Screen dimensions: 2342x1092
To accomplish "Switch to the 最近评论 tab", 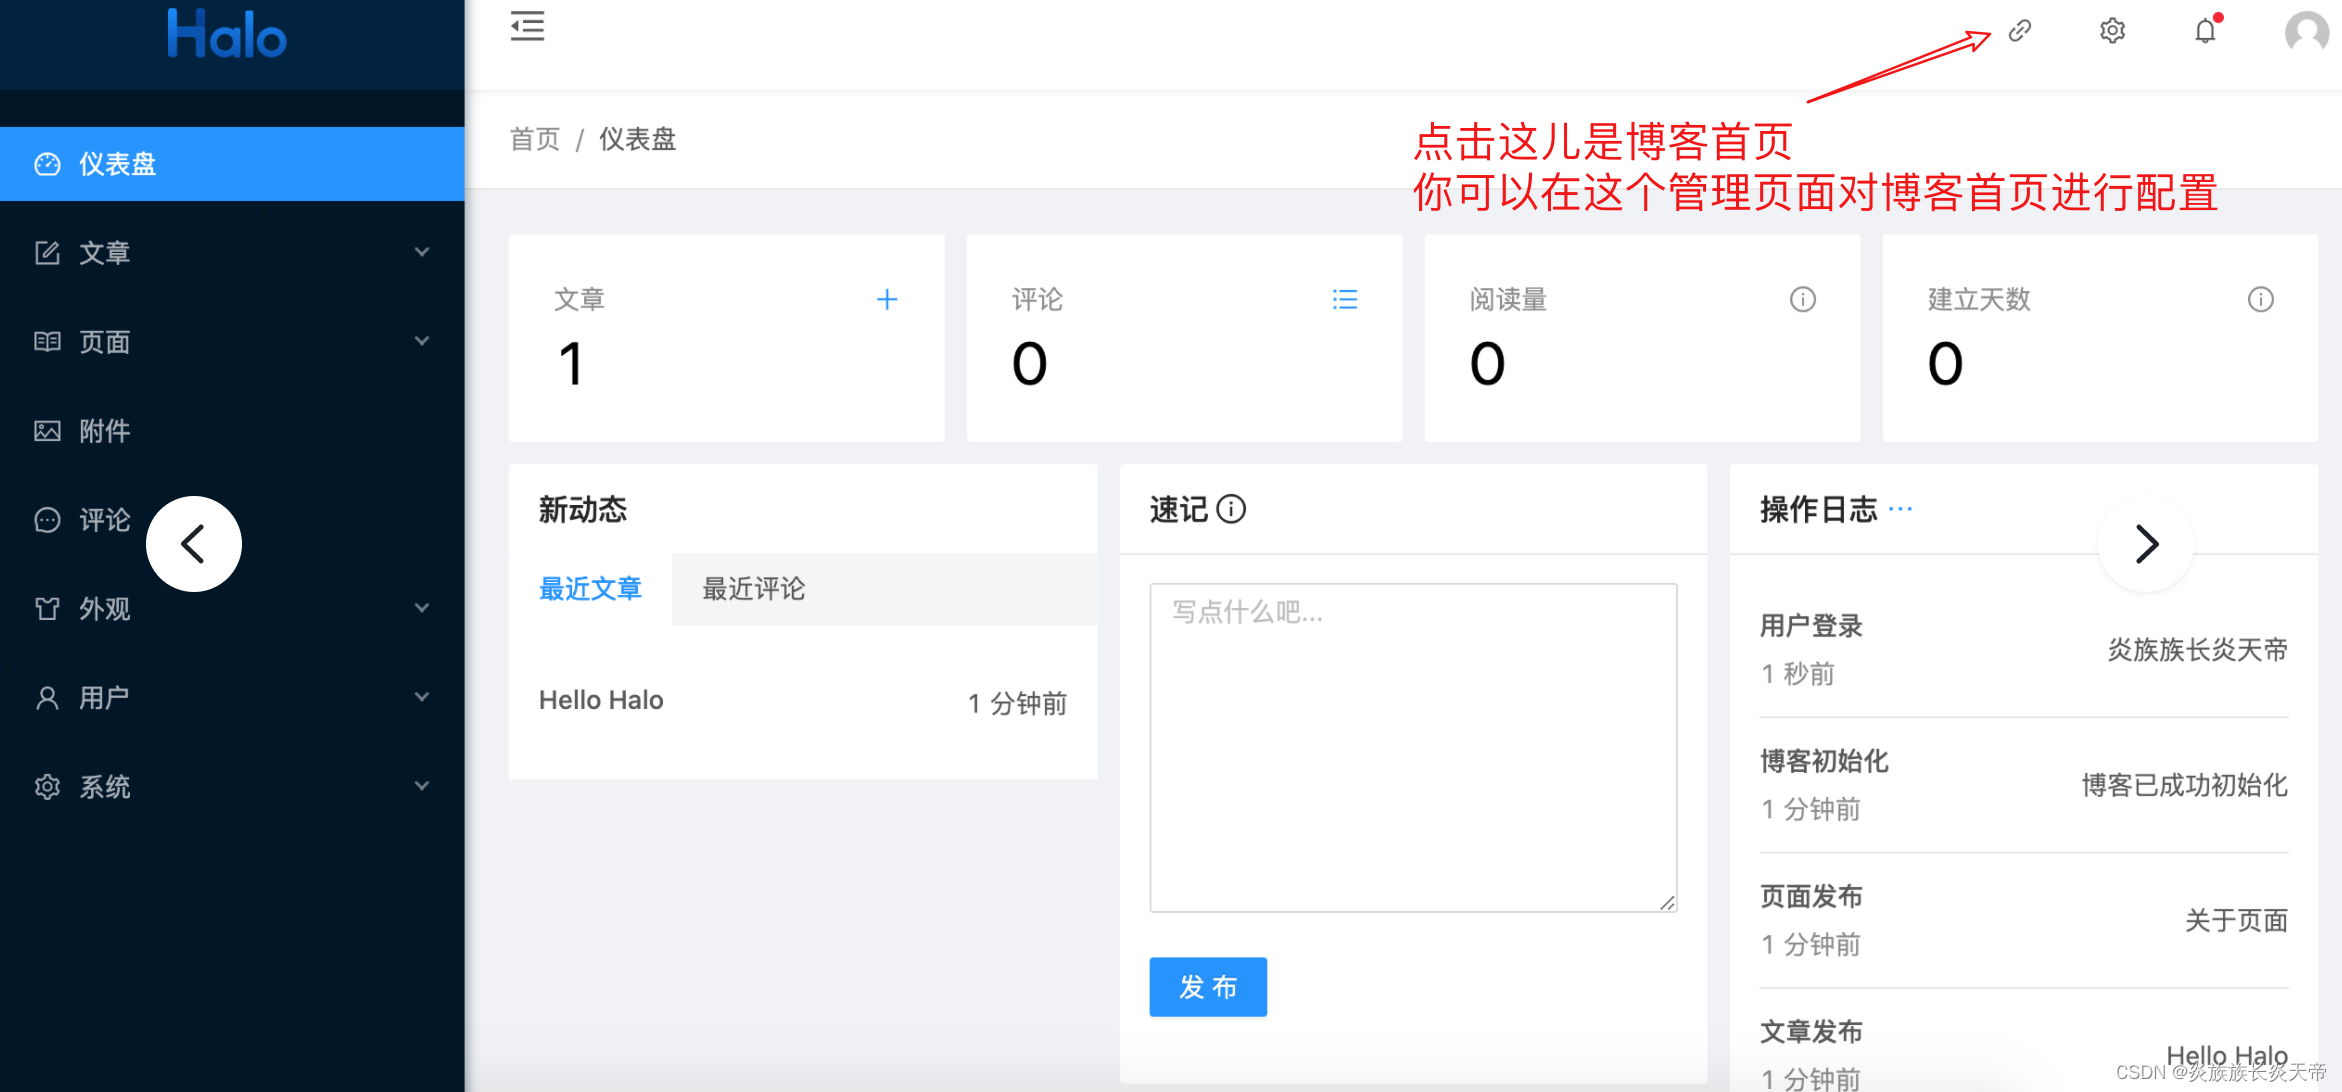I will tap(752, 589).
